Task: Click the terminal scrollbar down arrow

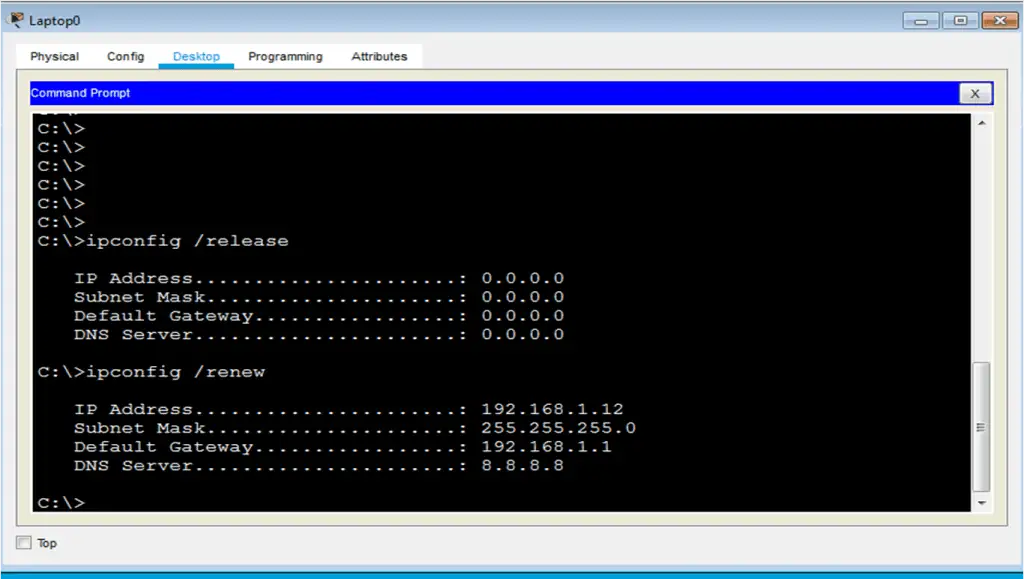Action: tap(981, 502)
